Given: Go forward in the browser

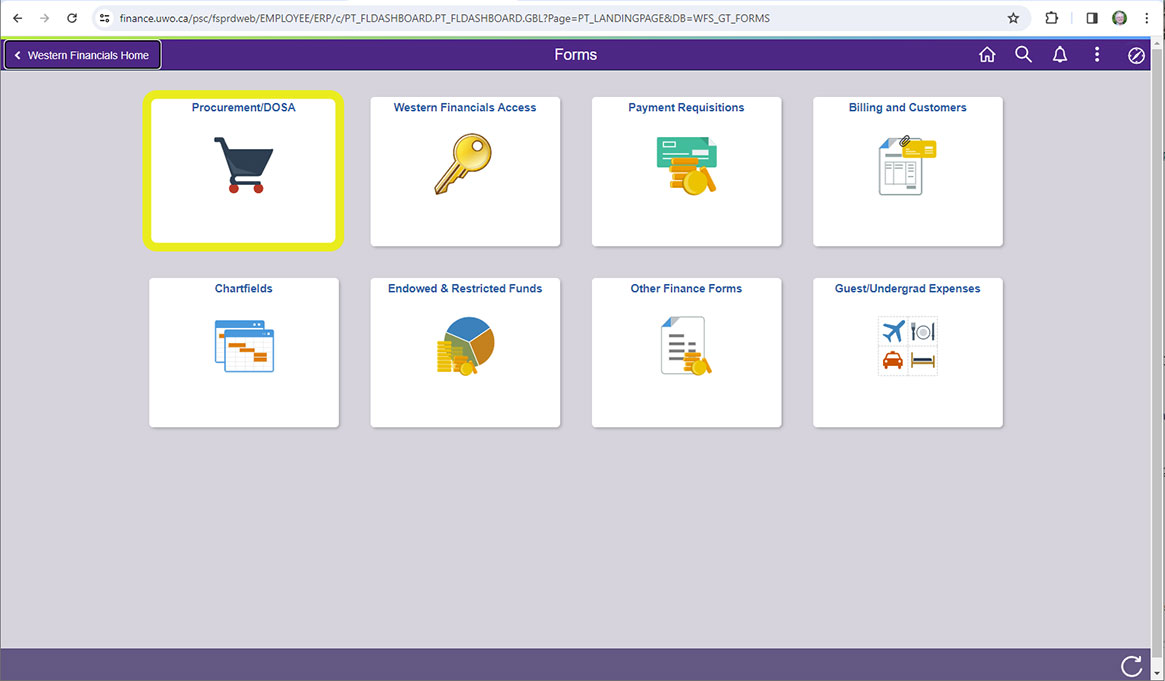Looking at the screenshot, I should click(x=45, y=18).
